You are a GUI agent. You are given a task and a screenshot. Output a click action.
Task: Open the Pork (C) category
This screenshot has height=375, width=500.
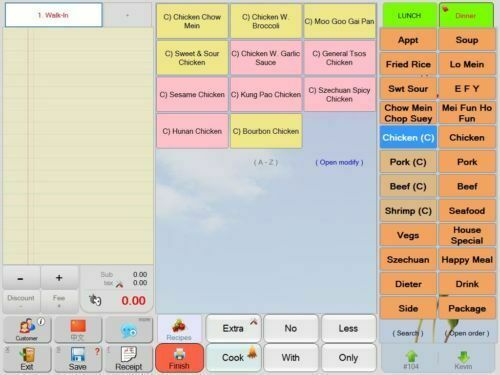click(408, 162)
